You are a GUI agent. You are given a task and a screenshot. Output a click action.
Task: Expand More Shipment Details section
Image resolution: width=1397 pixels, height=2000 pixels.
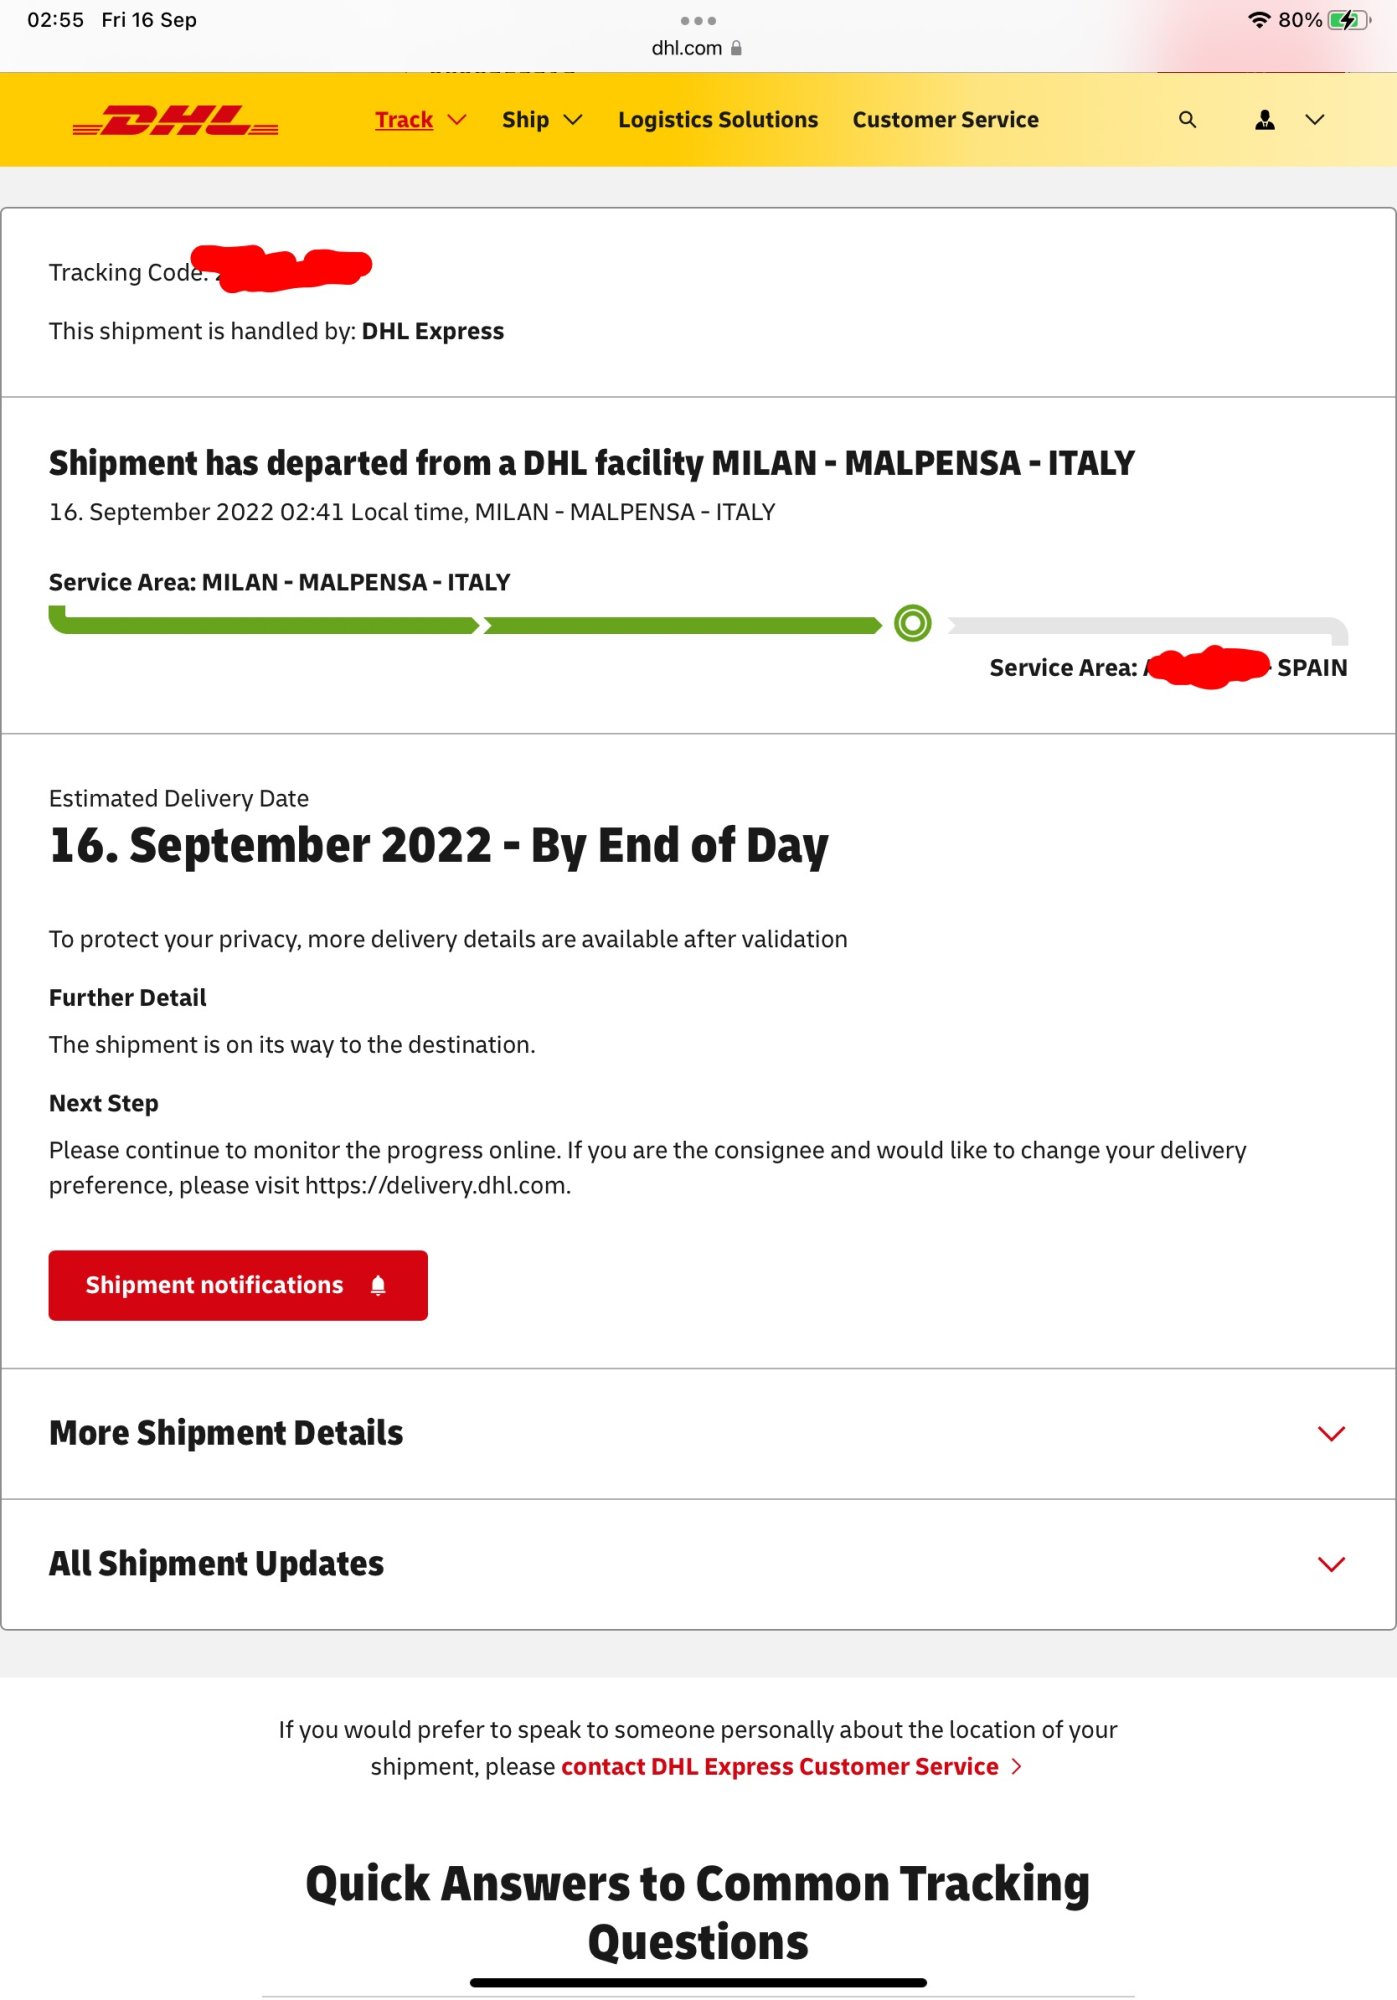tap(698, 1433)
